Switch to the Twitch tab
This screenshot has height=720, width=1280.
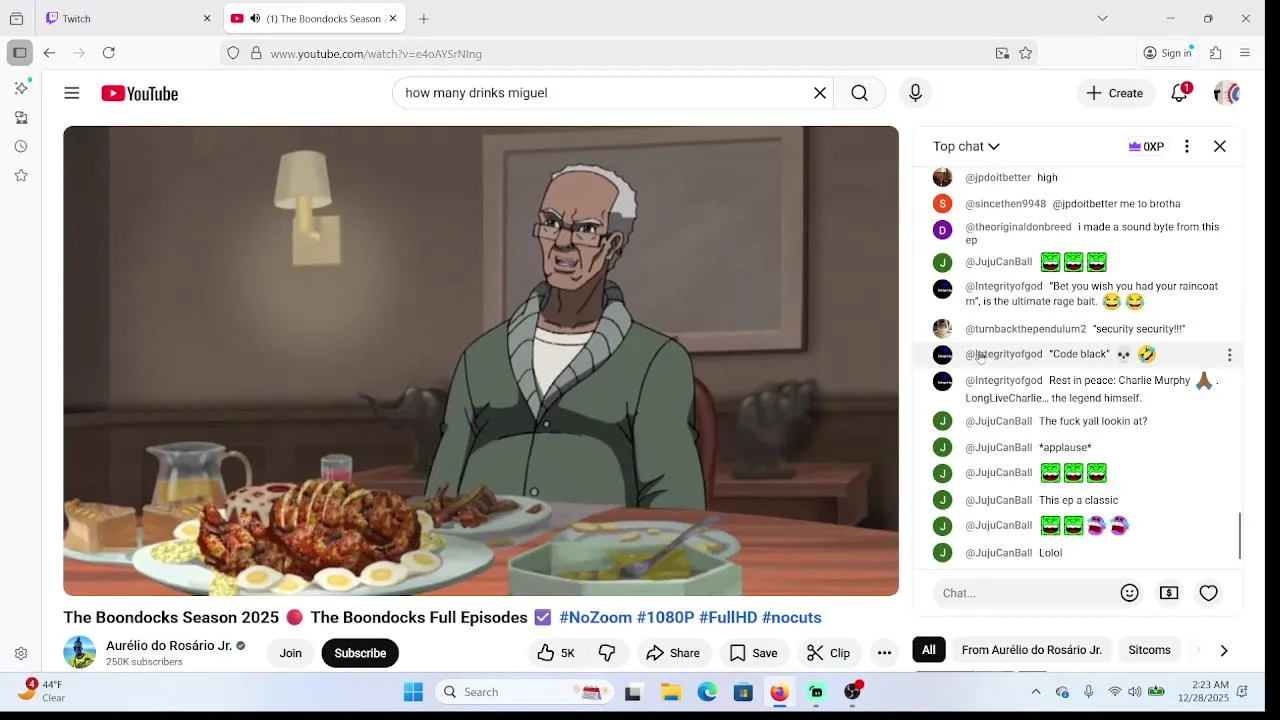[130, 18]
